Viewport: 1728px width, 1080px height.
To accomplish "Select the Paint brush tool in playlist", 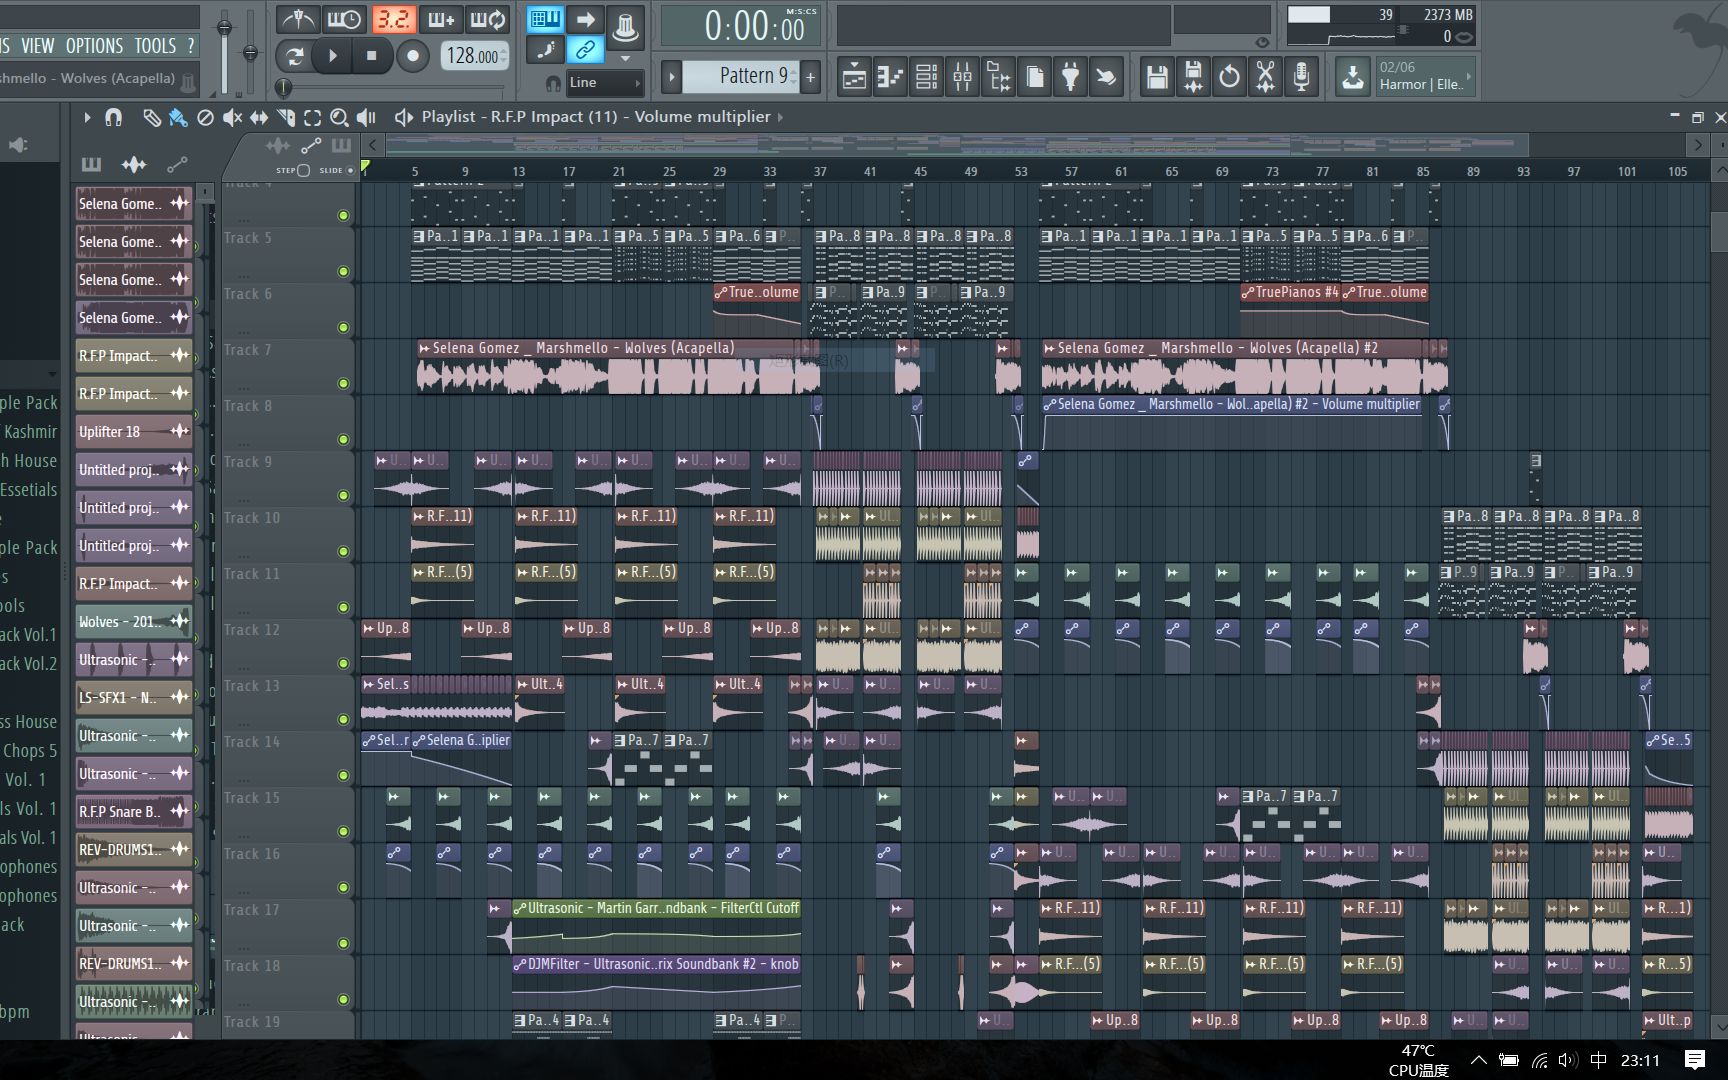I will pyautogui.click(x=178, y=118).
